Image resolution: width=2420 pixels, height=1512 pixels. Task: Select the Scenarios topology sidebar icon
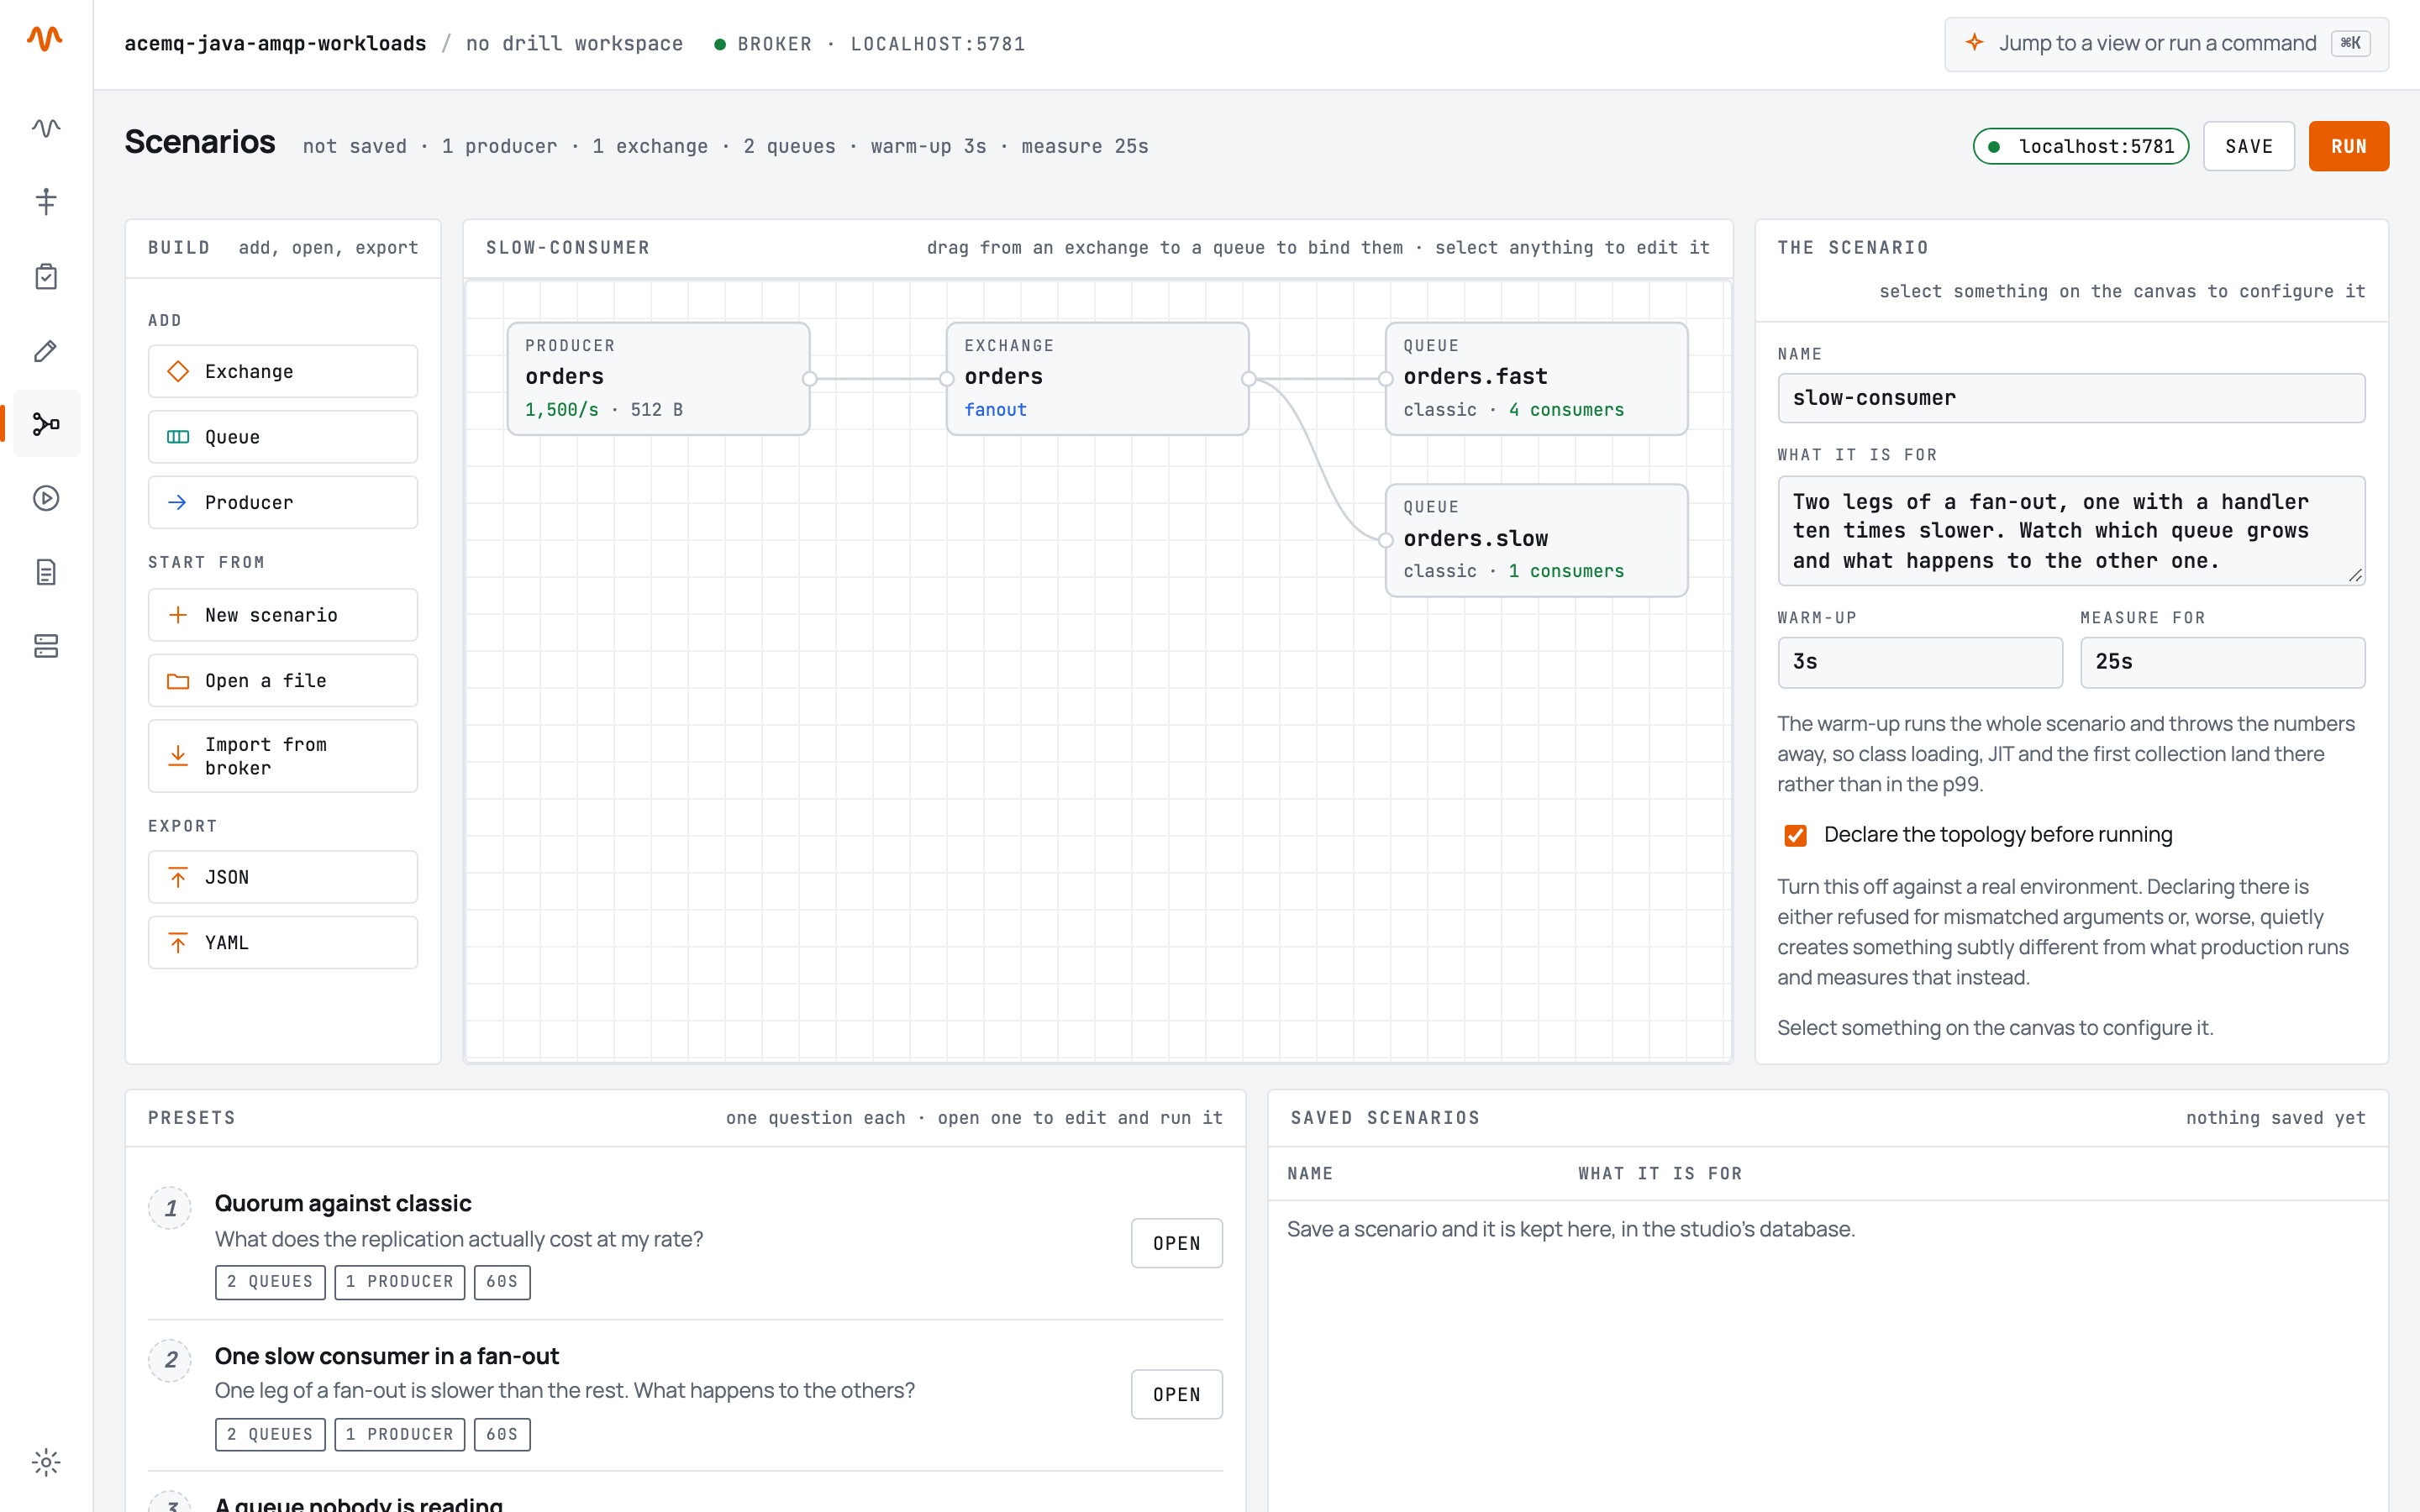coord(46,424)
